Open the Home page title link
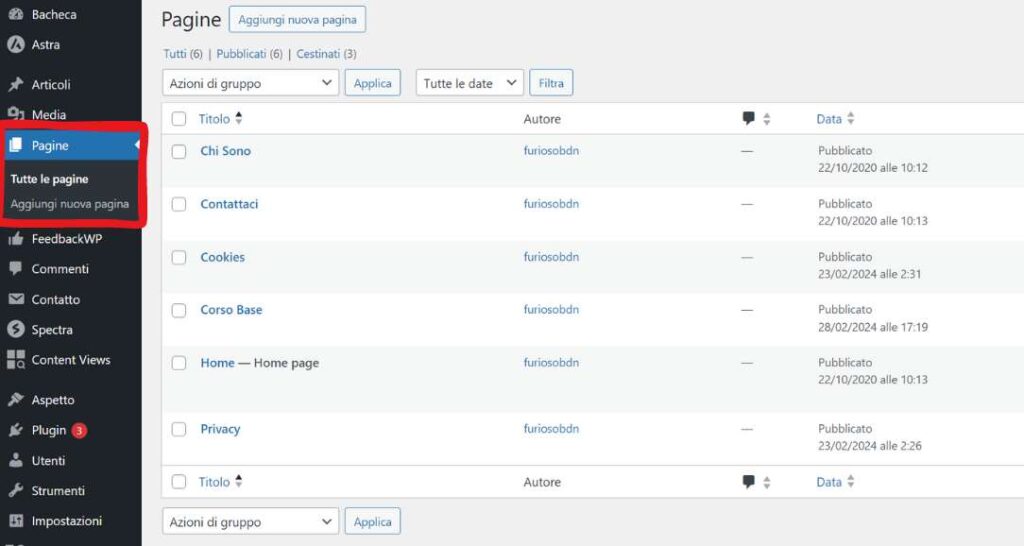This screenshot has height=546, width=1024. (217, 362)
